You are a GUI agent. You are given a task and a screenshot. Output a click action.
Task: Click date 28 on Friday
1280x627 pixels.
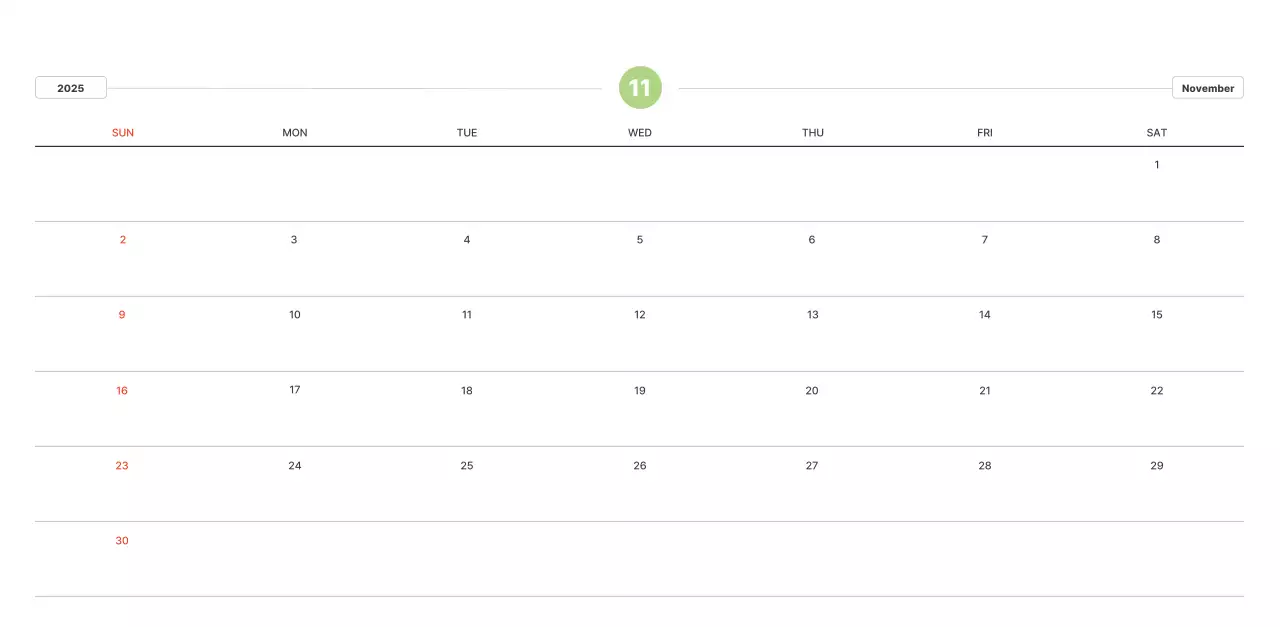985,466
